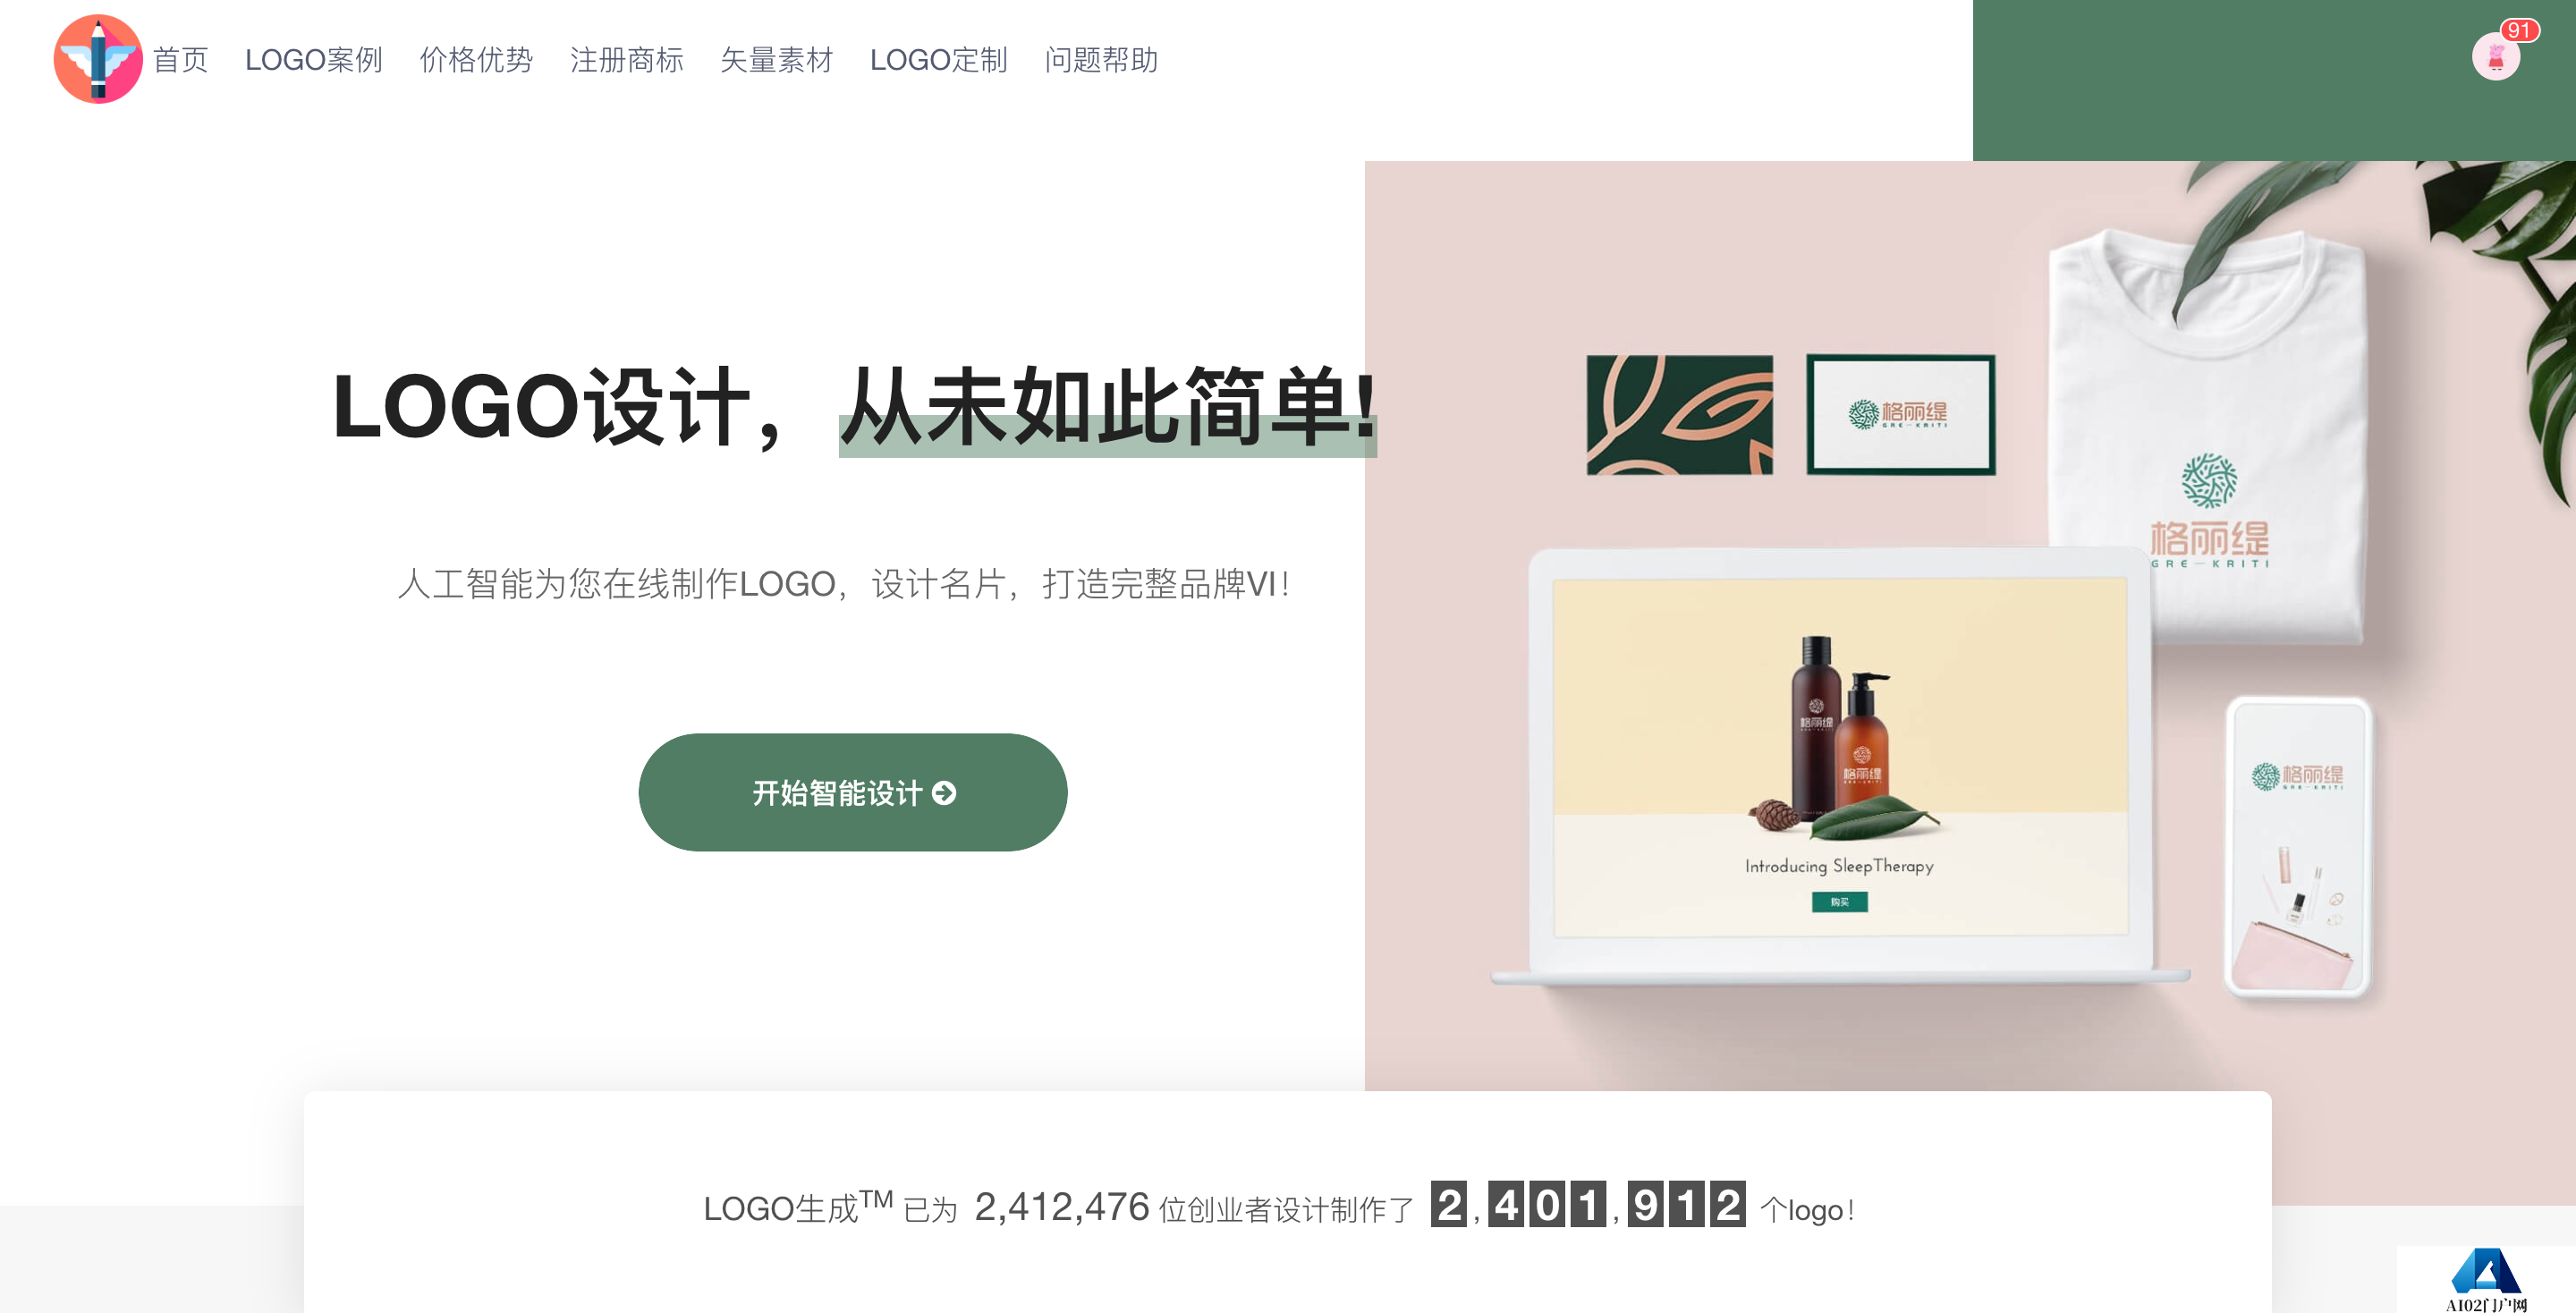Navigate to 注册商标 trademark registration
Screen dimensions: 2576x1313
tap(627, 60)
